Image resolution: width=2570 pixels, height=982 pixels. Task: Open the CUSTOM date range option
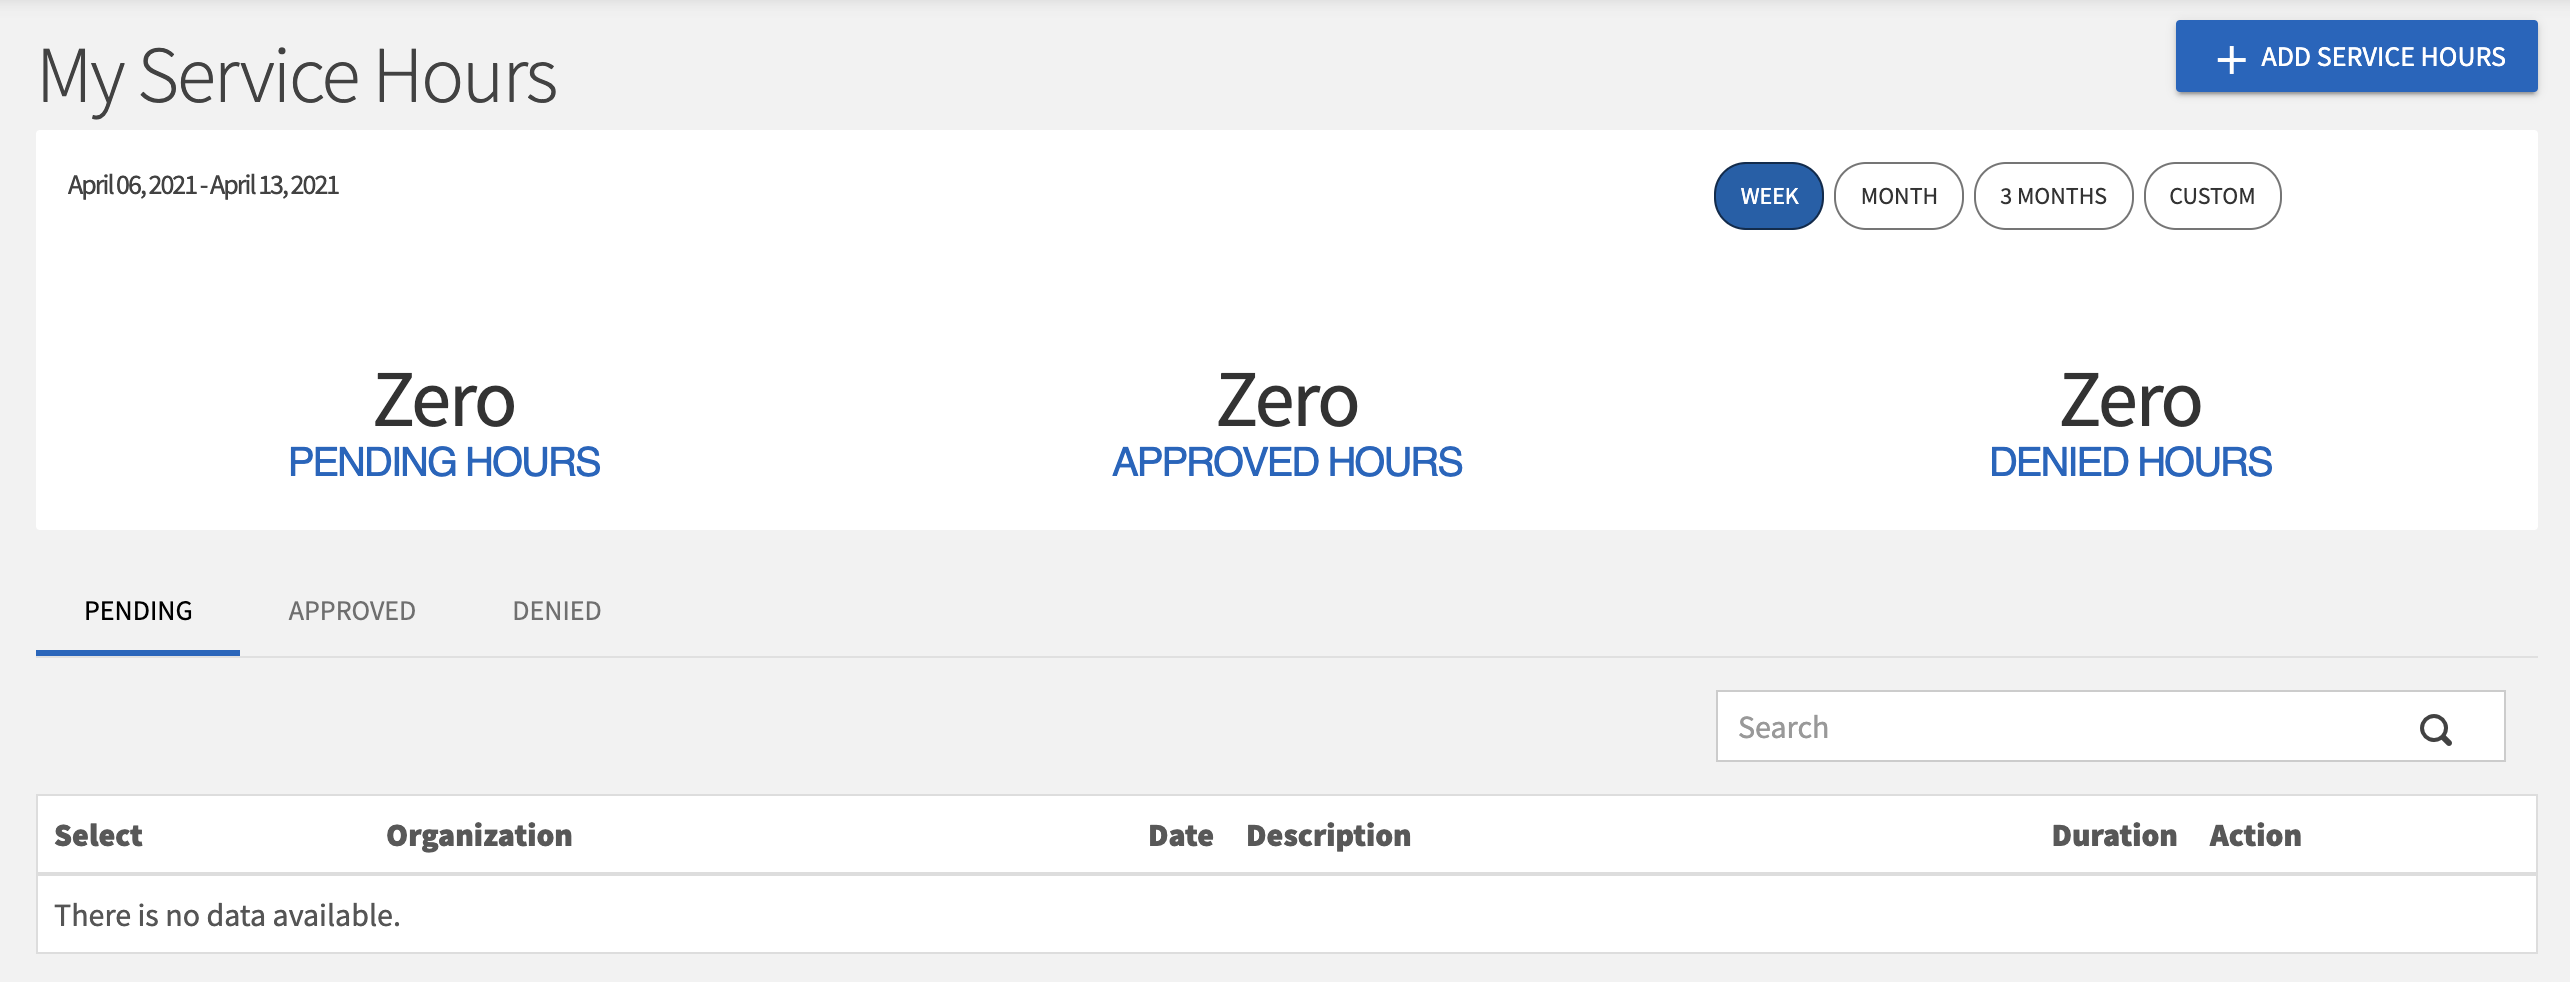point(2212,196)
